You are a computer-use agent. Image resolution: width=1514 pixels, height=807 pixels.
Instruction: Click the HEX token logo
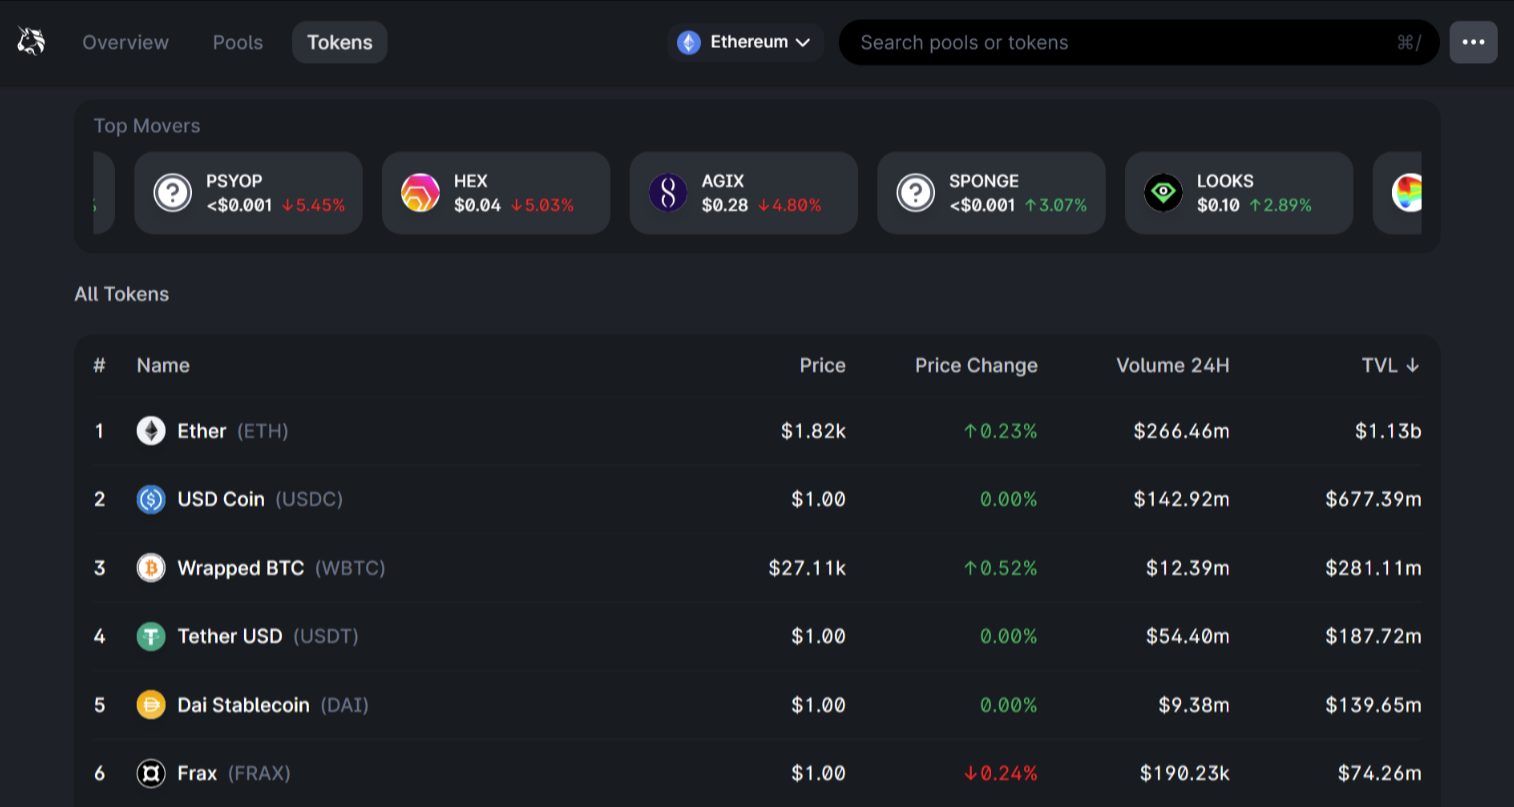point(420,192)
